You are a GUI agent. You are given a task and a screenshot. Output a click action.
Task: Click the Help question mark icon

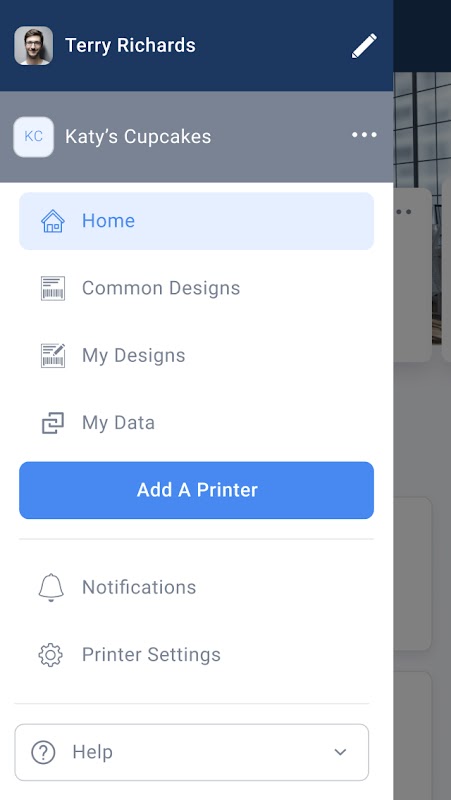(43, 752)
